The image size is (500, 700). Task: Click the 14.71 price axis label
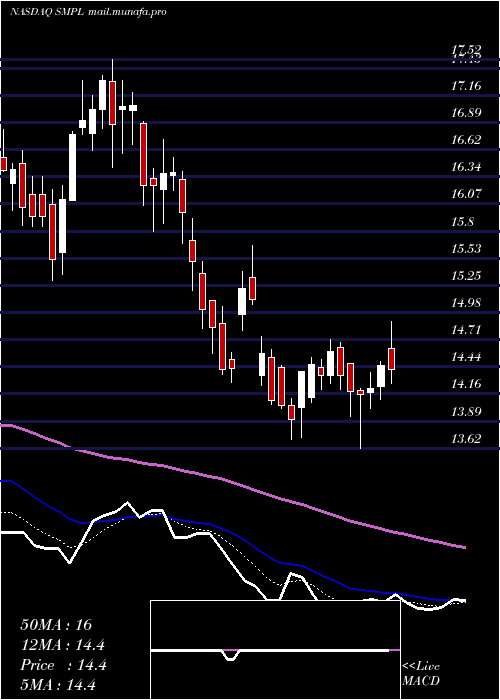tap(466, 330)
